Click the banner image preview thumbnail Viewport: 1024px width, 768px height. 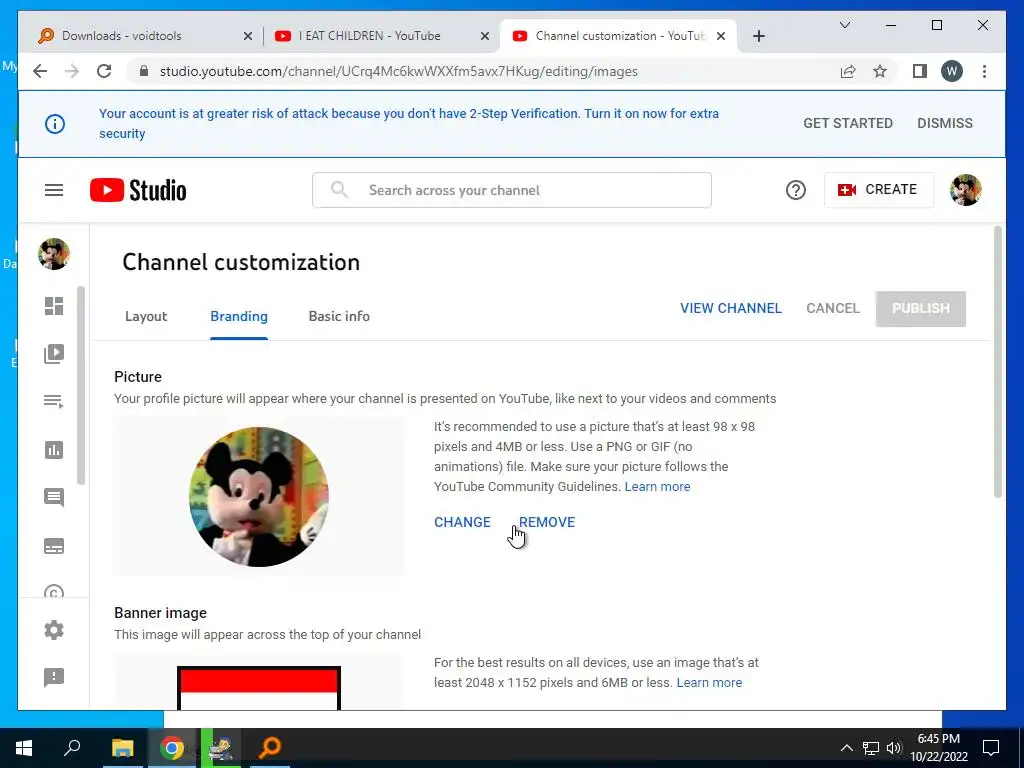259,688
